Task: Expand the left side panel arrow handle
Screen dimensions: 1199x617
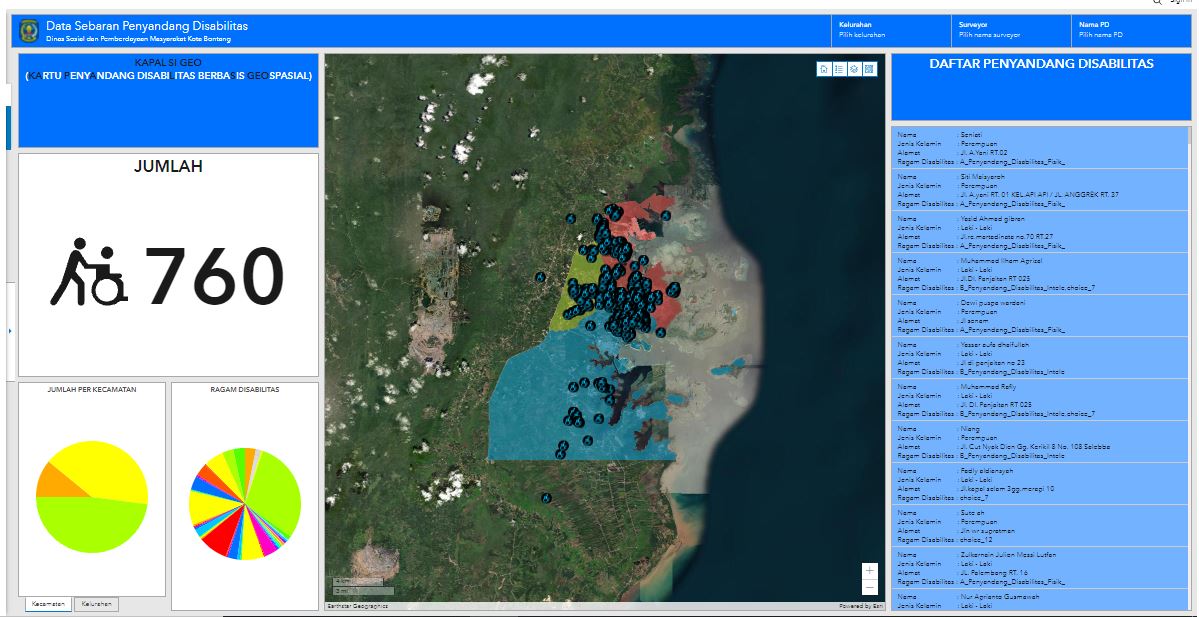Action: click(x=9, y=331)
